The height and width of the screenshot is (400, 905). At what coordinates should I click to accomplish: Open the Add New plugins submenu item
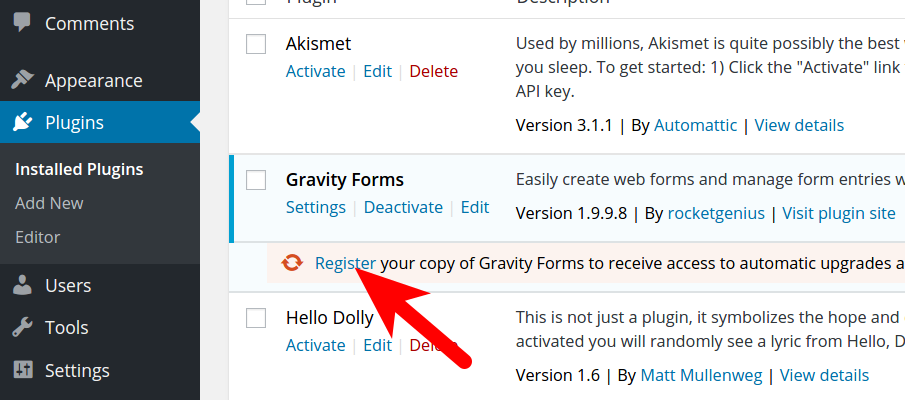point(49,203)
